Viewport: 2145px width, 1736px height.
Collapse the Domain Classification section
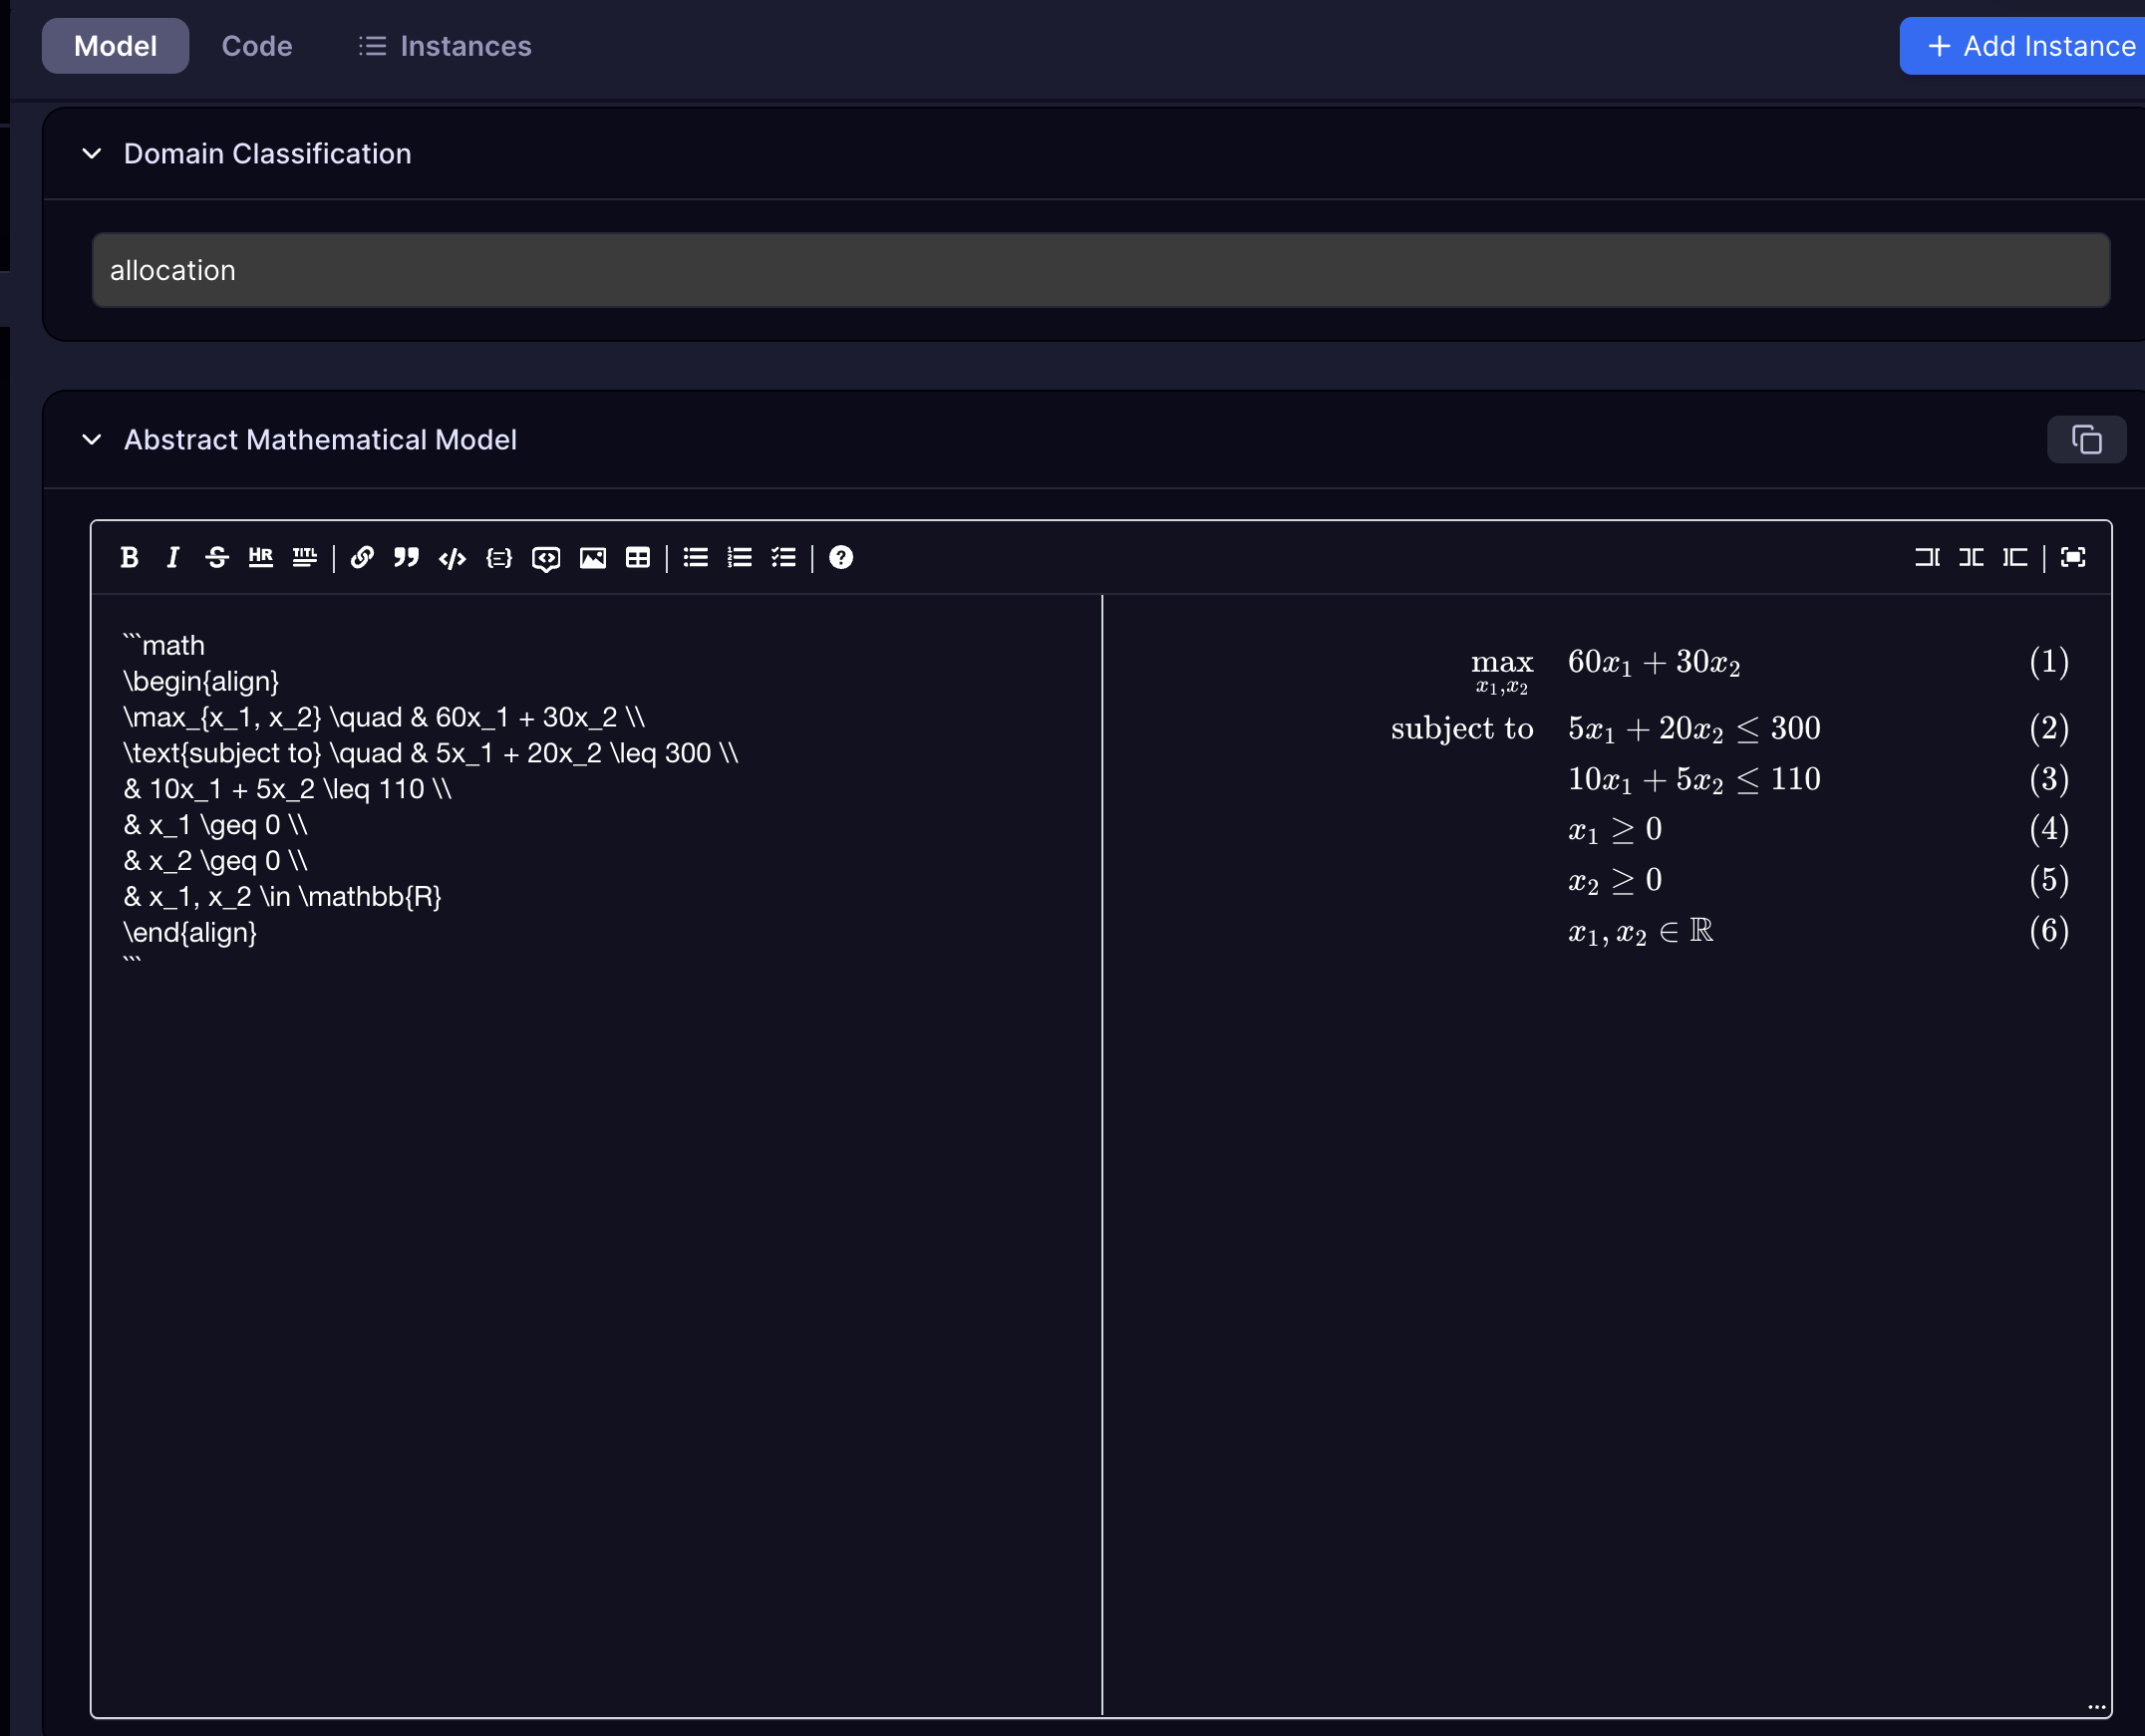pyautogui.click(x=92, y=154)
